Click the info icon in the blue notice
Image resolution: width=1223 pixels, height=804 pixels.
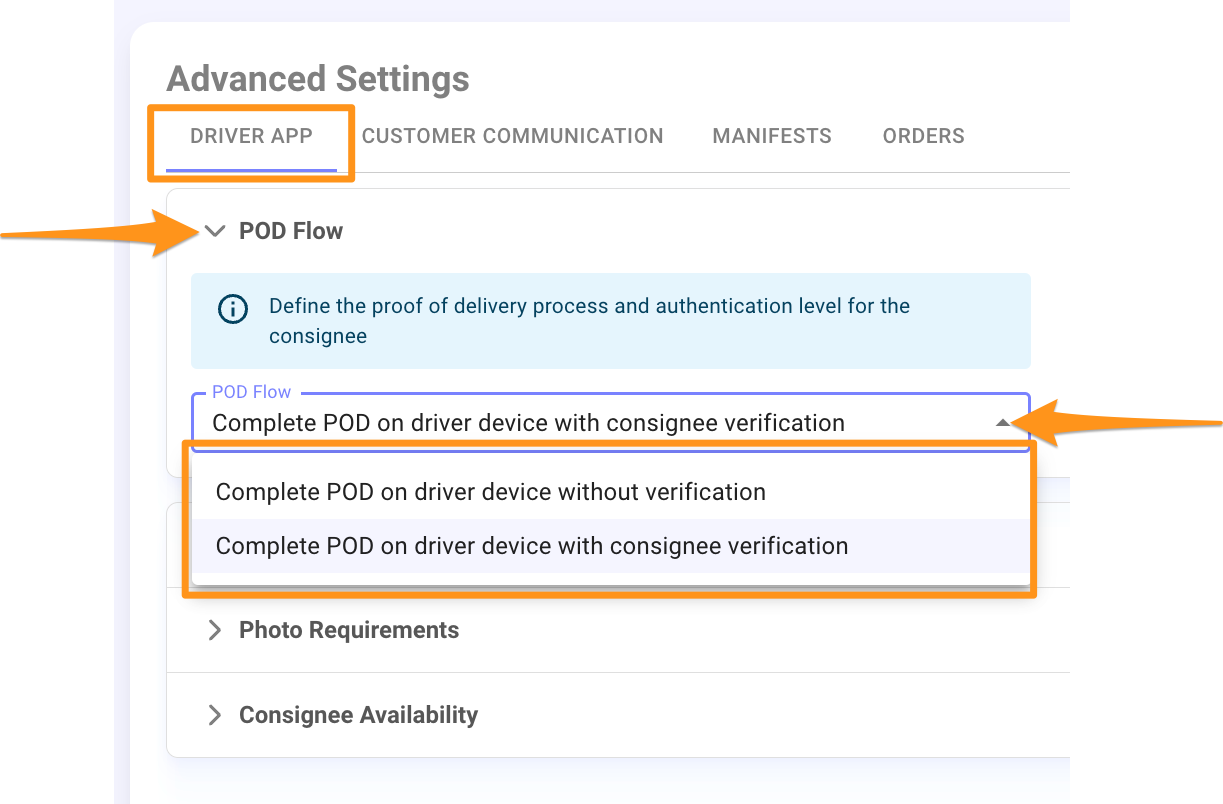tap(233, 309)
